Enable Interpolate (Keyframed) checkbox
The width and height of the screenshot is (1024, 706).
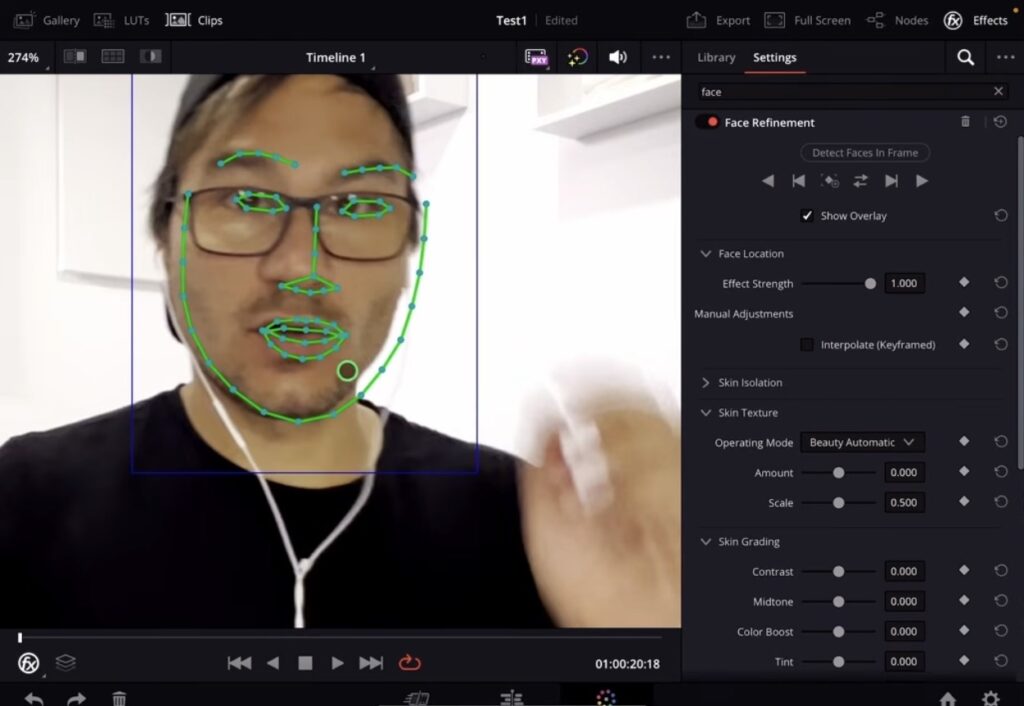807,345
